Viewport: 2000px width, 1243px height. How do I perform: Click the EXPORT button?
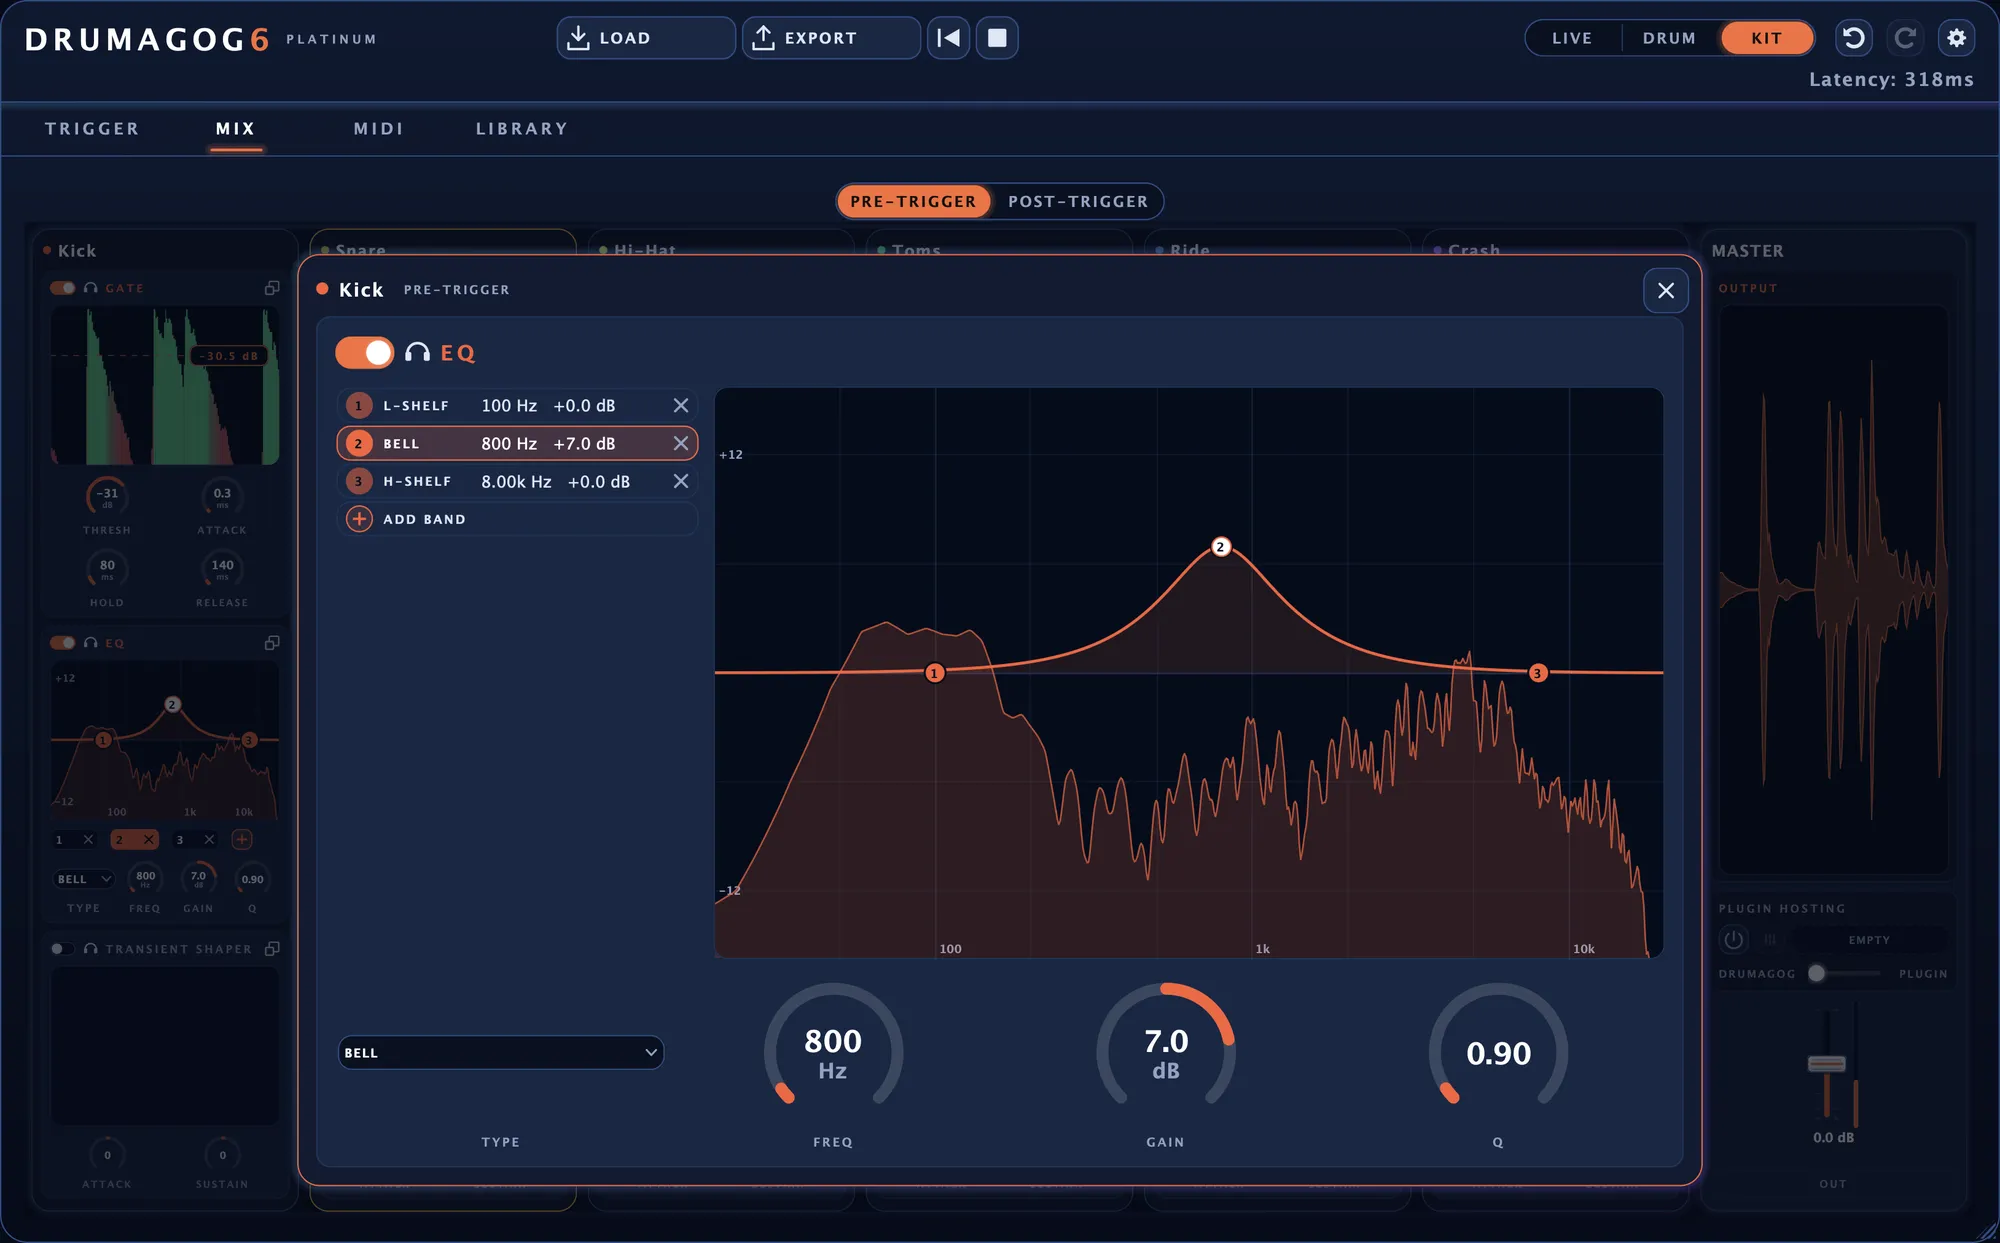pyautogui.click(x=831, y=38)
